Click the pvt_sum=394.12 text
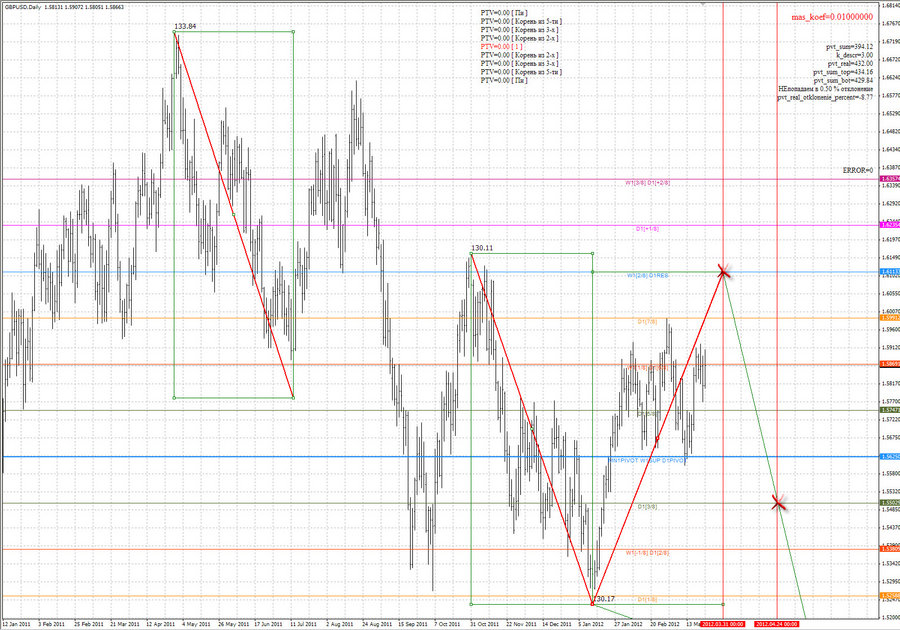The image size is (900, 630). point(849,46)
